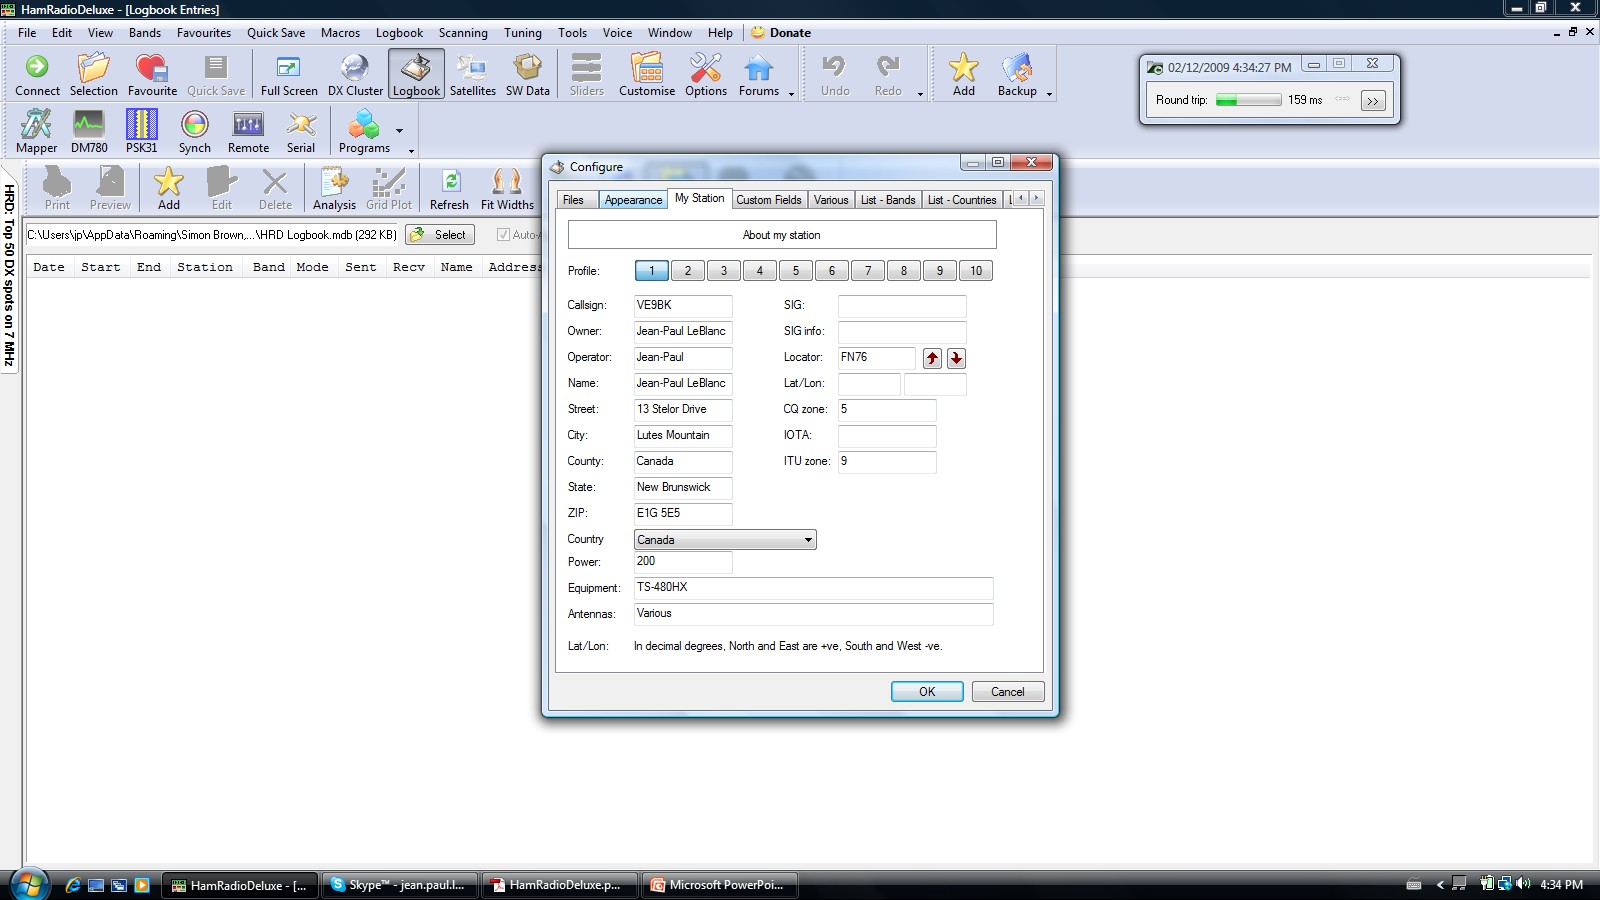Click the round trip progress bar

[1248, 100]
